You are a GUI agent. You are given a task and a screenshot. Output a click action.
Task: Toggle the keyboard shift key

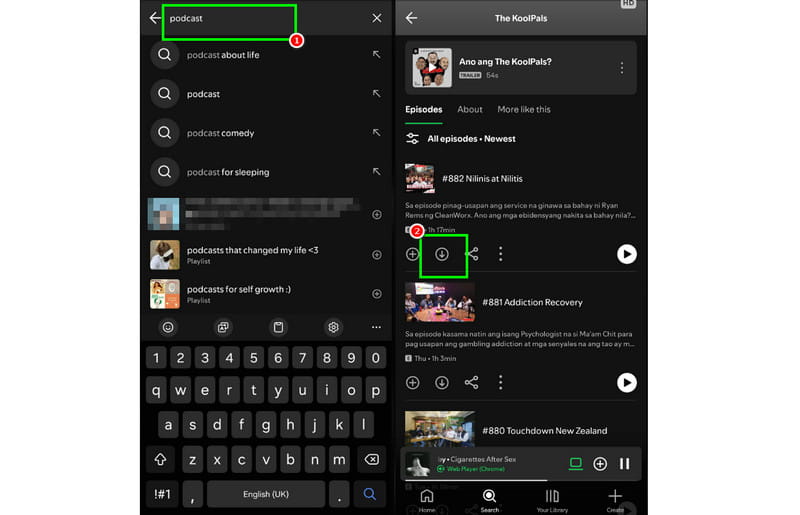[159, 459]
